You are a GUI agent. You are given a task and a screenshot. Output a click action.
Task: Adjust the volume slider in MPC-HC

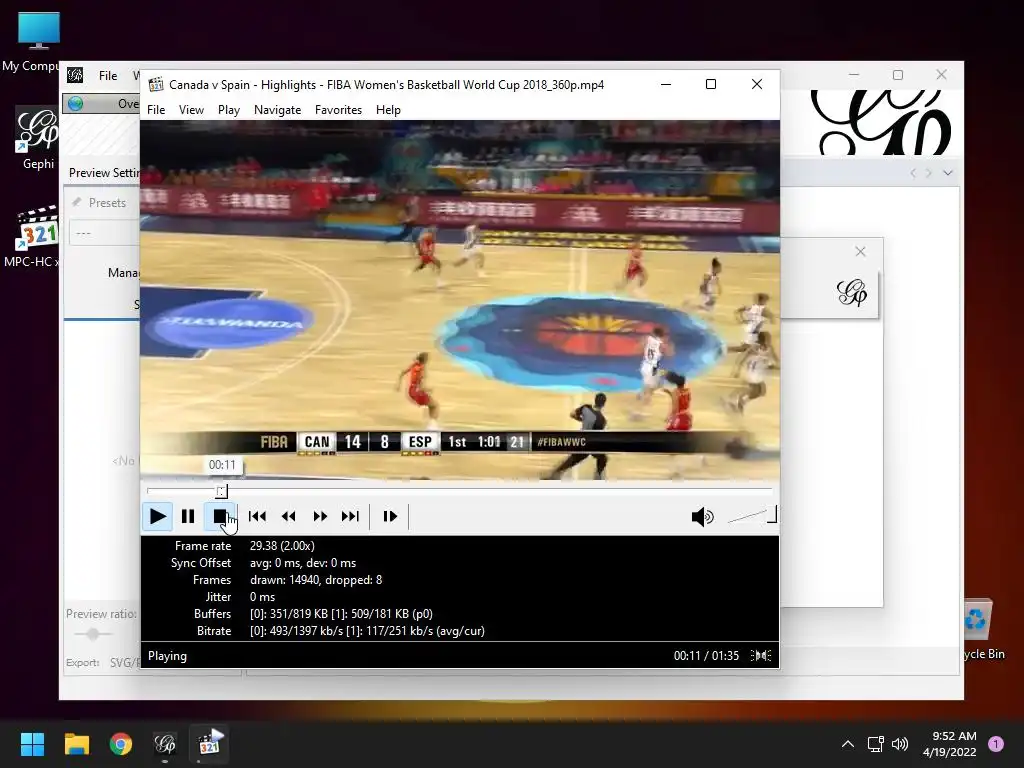point(751,515)
